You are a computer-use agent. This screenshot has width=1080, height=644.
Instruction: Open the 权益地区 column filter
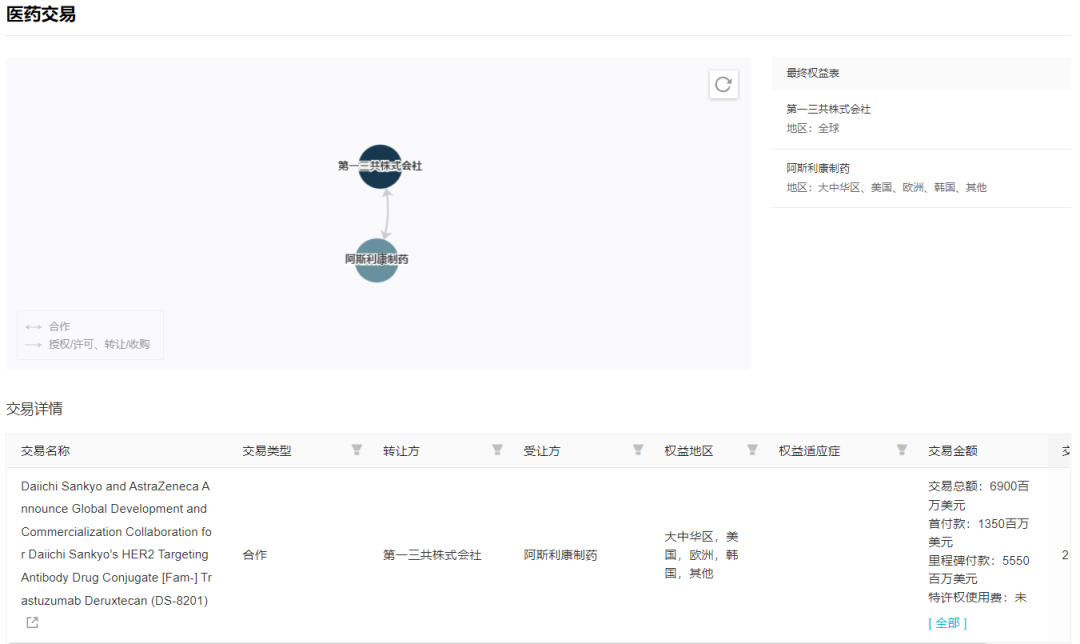752,450
